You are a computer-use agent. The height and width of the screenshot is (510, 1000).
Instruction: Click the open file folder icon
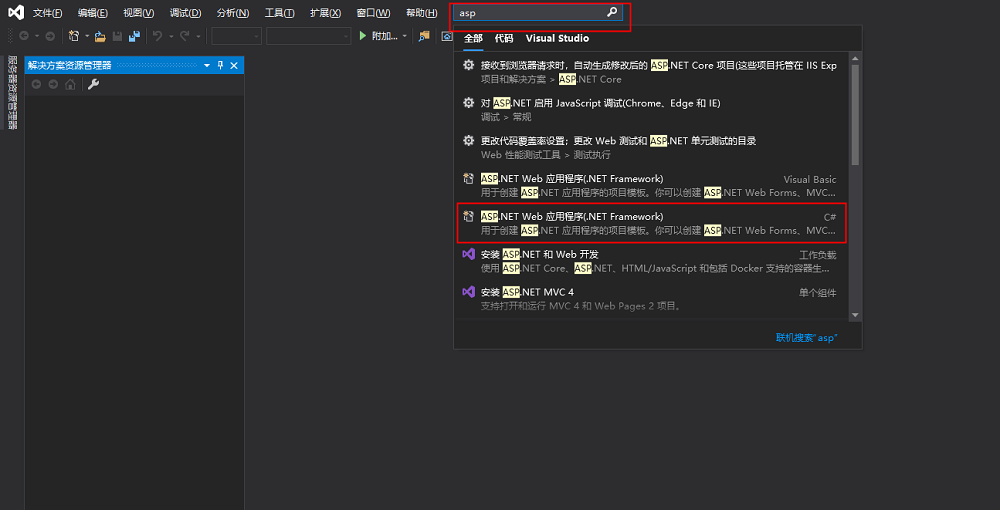99,36
